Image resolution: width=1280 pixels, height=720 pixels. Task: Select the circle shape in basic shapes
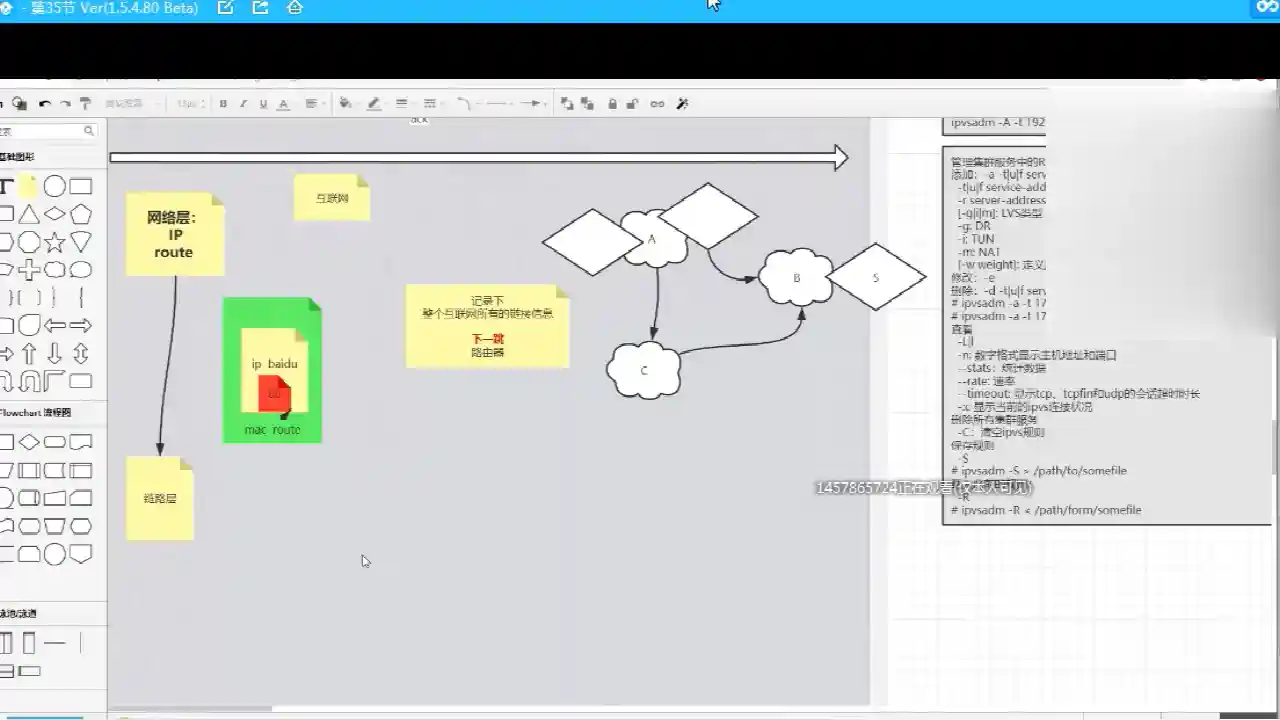pos(55,186)
